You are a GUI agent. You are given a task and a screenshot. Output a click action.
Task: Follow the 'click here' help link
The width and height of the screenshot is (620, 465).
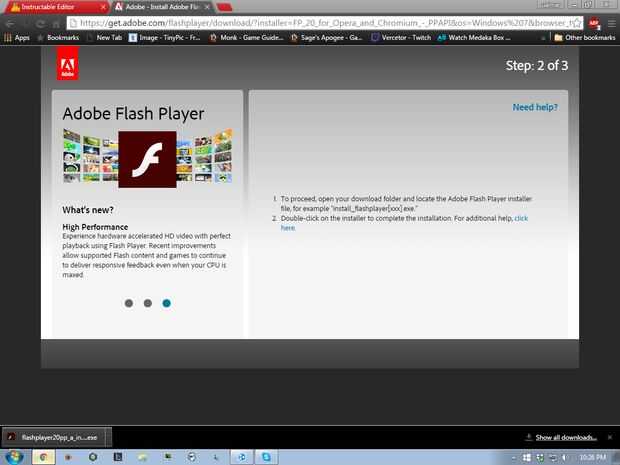pos(521,218)
